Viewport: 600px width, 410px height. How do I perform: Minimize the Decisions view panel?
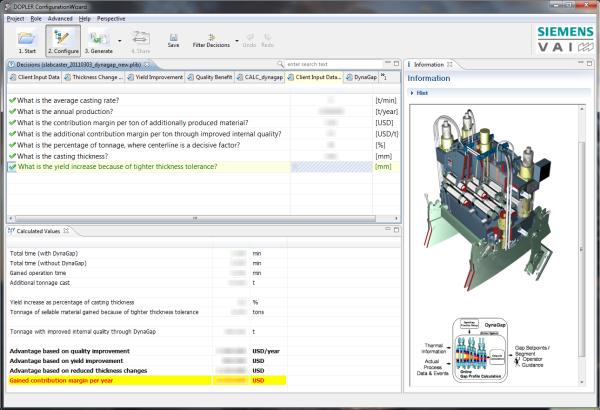(388, 63)
